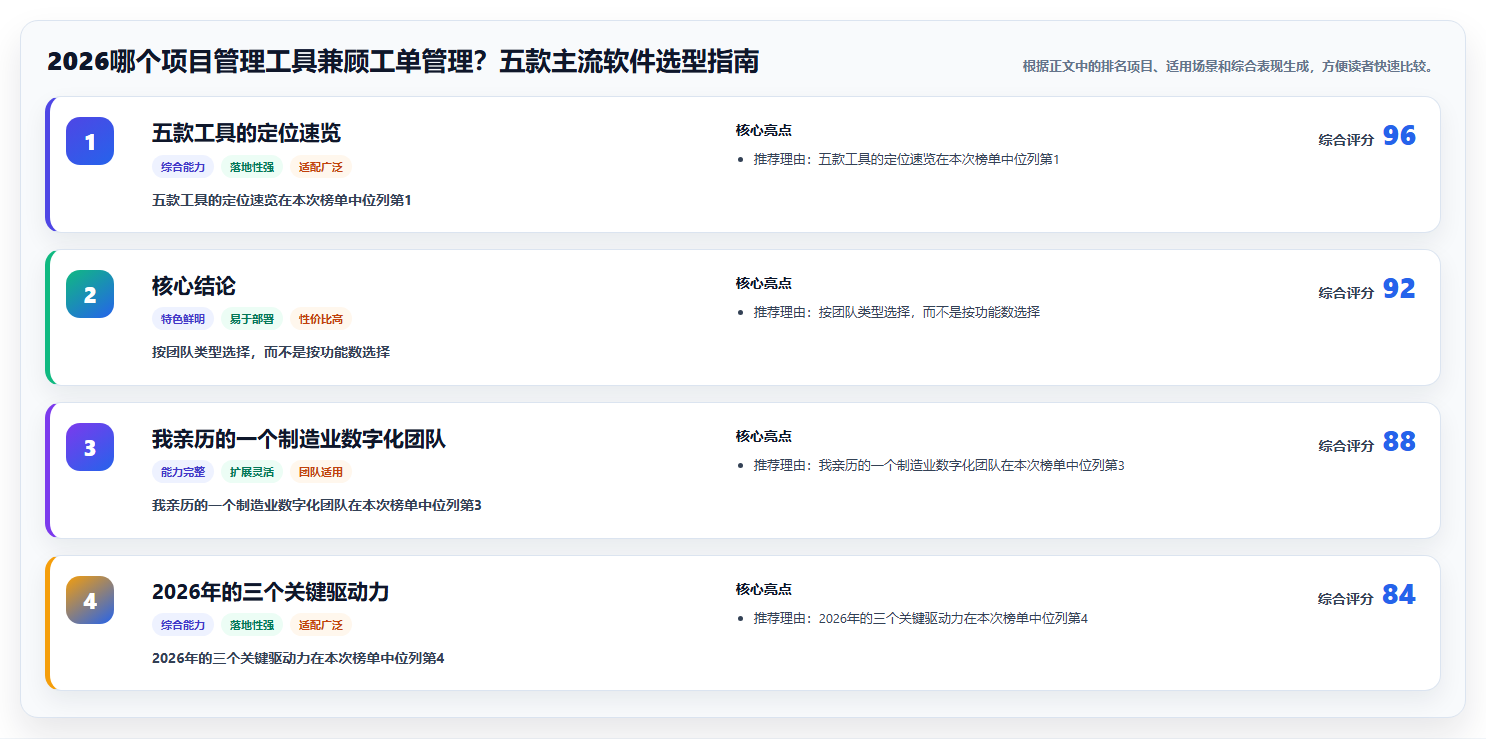This screenshot has height=739, width=1486.
Task: Click the score value 92
Action: pos(1399,289)
